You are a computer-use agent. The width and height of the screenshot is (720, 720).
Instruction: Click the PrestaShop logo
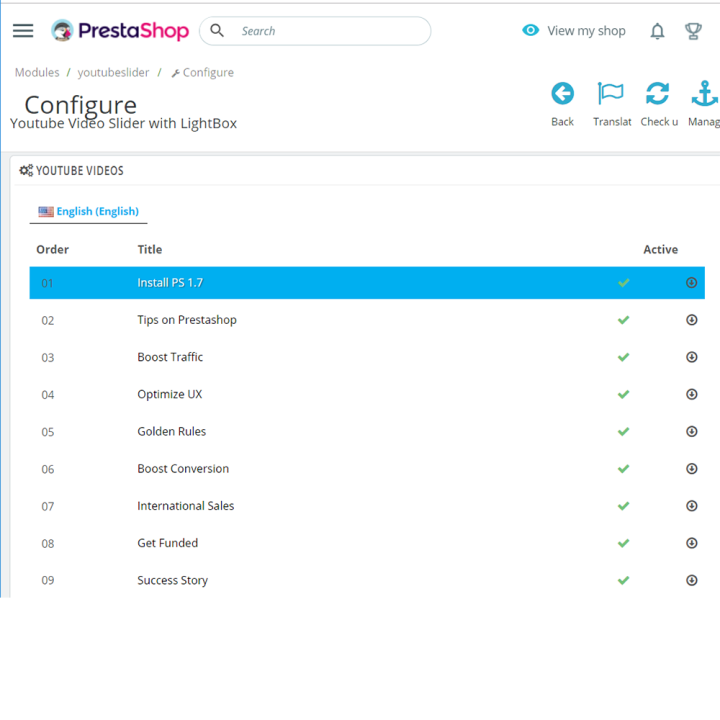120,31
